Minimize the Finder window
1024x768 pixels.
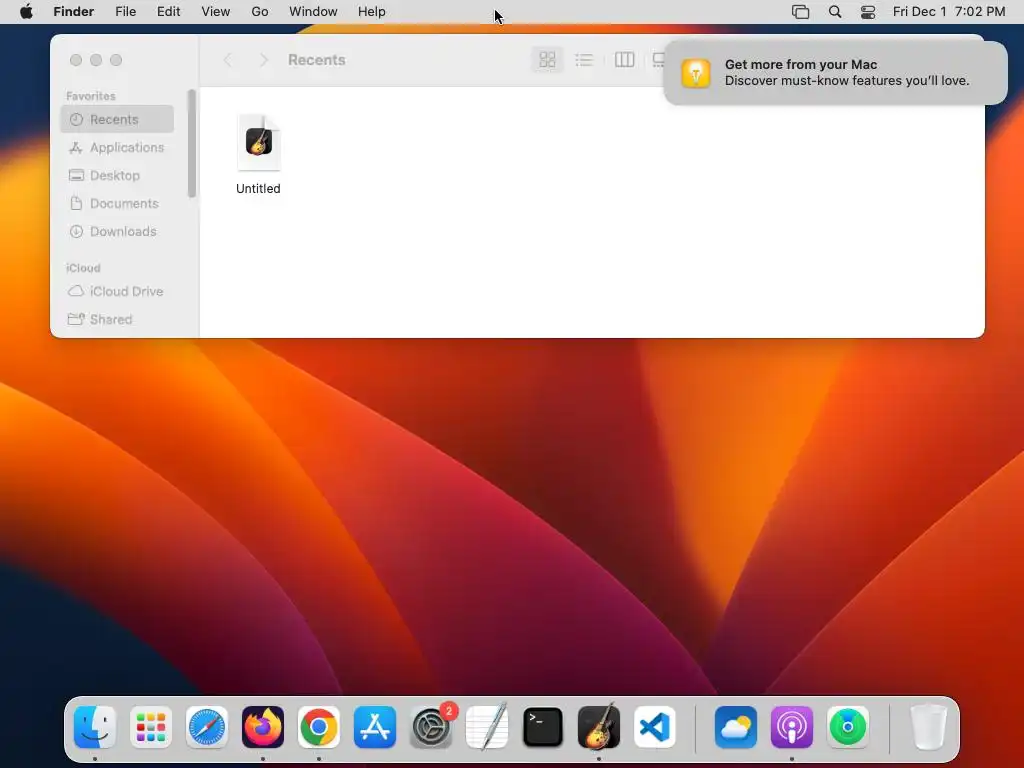point(96,60)
